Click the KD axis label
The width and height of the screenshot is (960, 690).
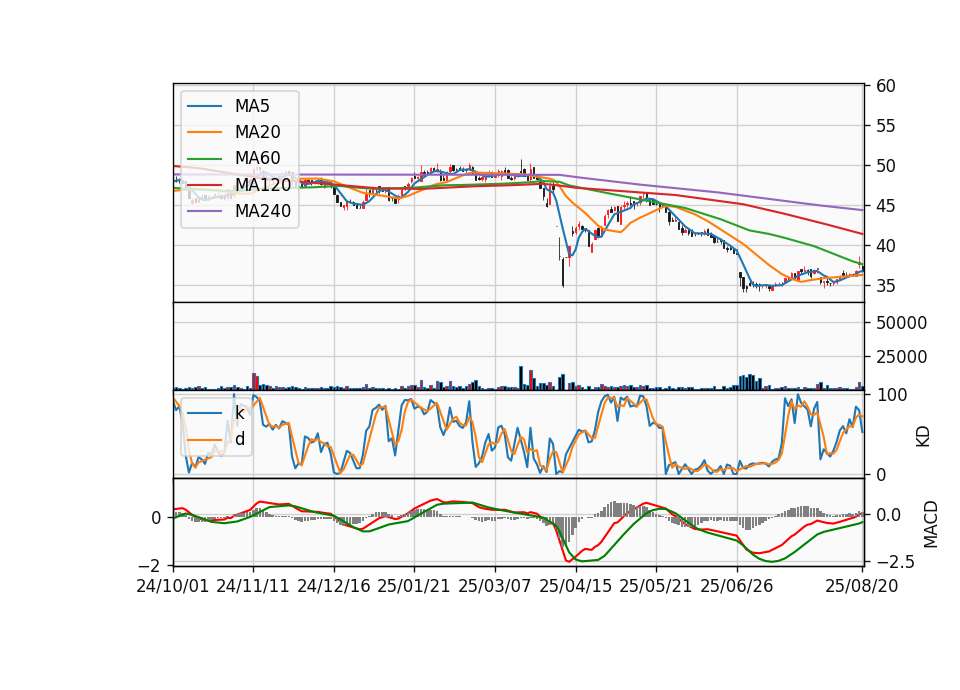(923, 437)
